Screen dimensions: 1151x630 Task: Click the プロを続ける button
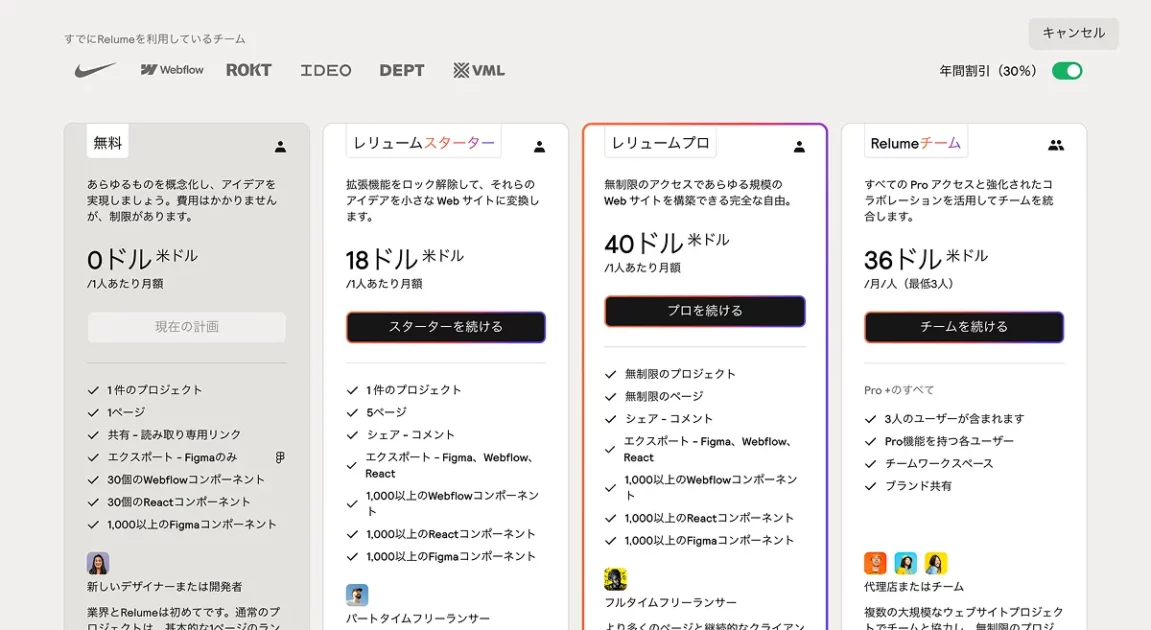click(x=705, y=311)
